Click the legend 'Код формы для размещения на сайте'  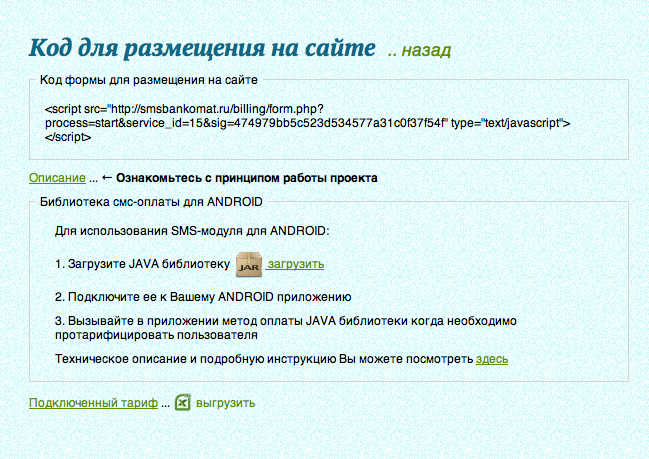tap(149, 80)
